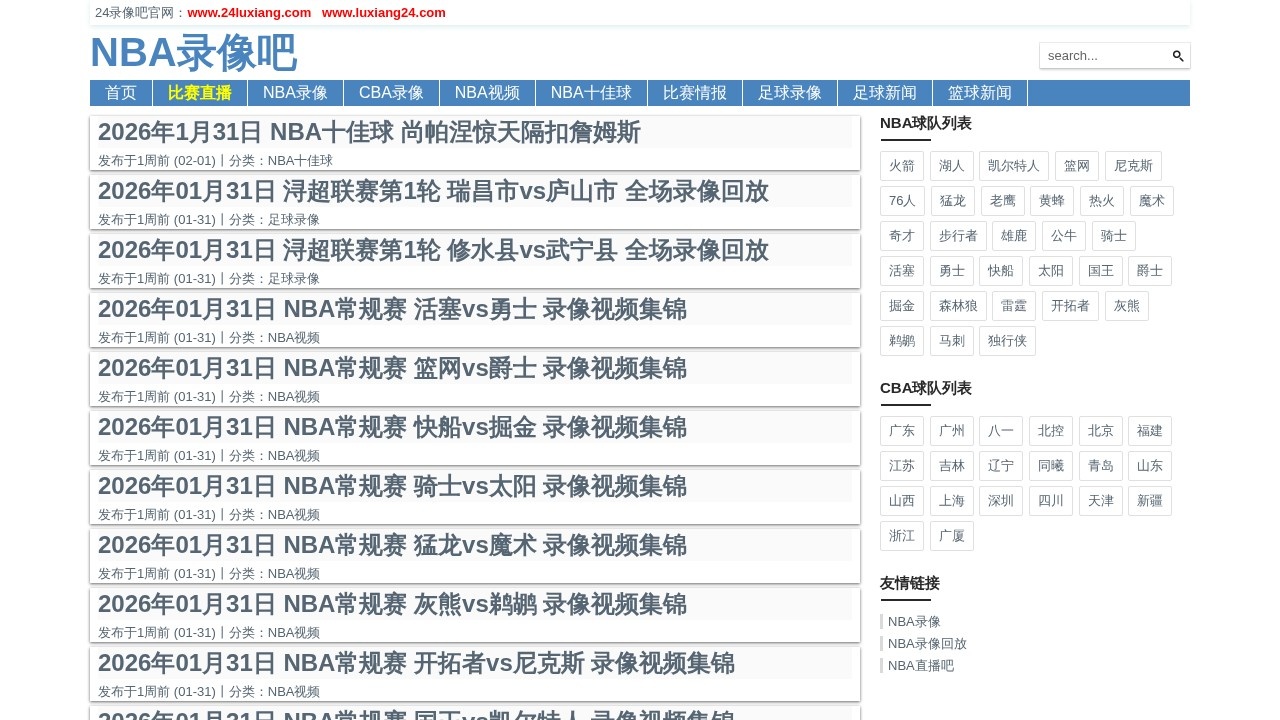
Task: Click inside the search input box
Action: click(x=1100, y=55)
